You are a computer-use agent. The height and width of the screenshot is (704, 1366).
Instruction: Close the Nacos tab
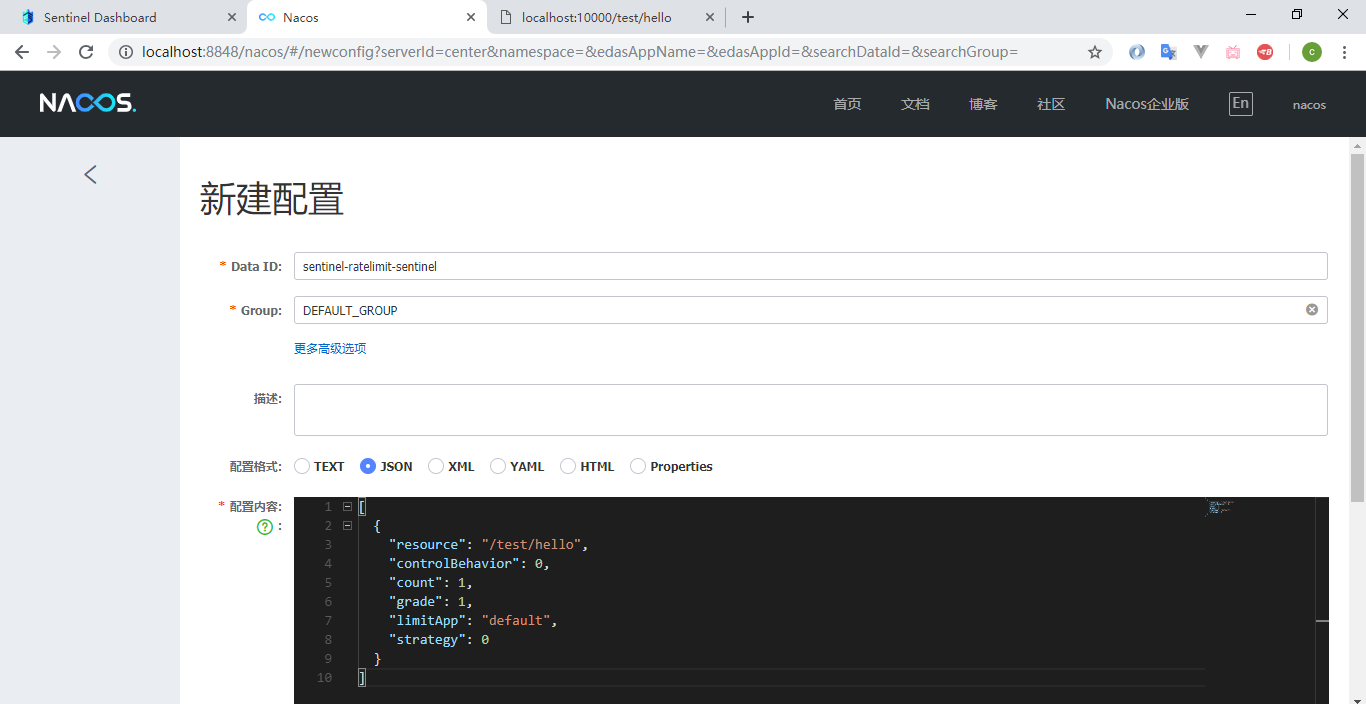470,17
